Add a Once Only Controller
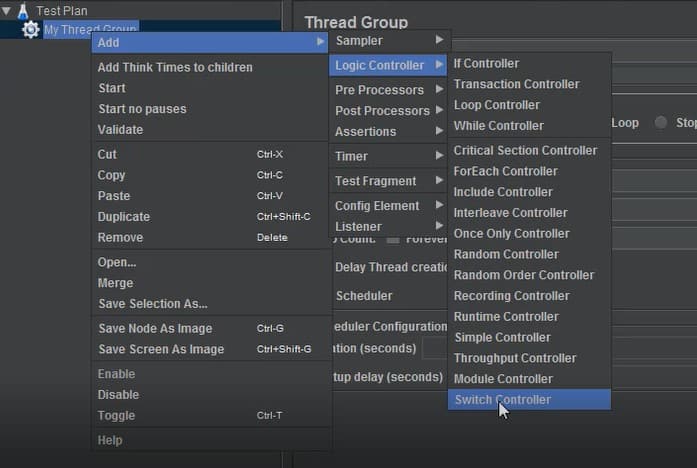 (529, 234)
